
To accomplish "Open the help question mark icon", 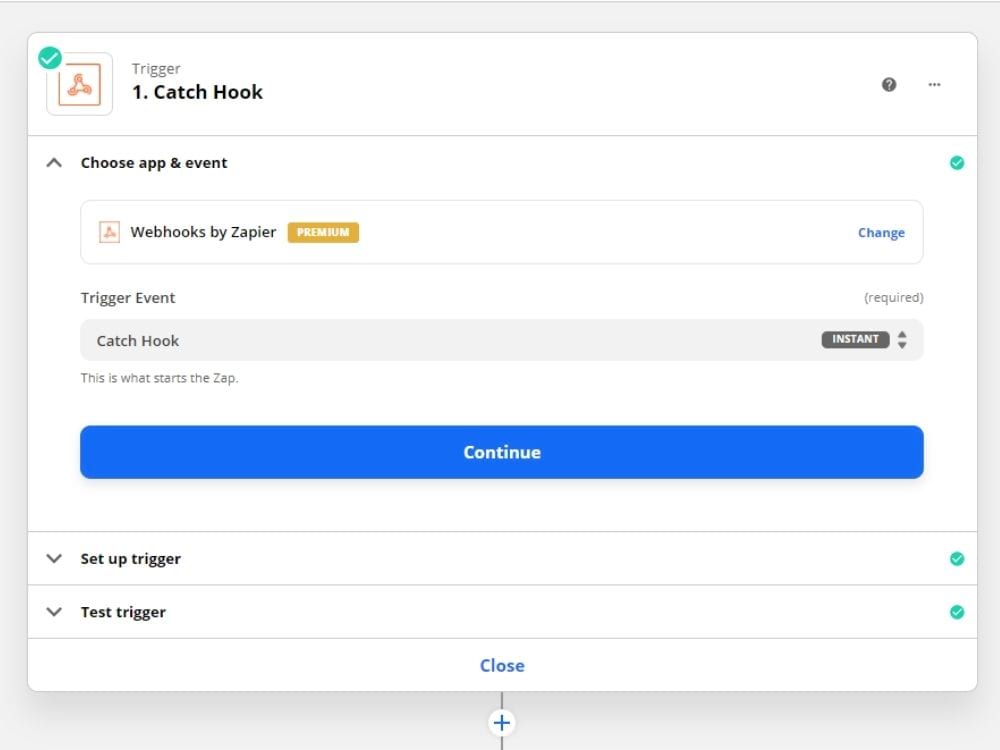I will coord(888,84).
